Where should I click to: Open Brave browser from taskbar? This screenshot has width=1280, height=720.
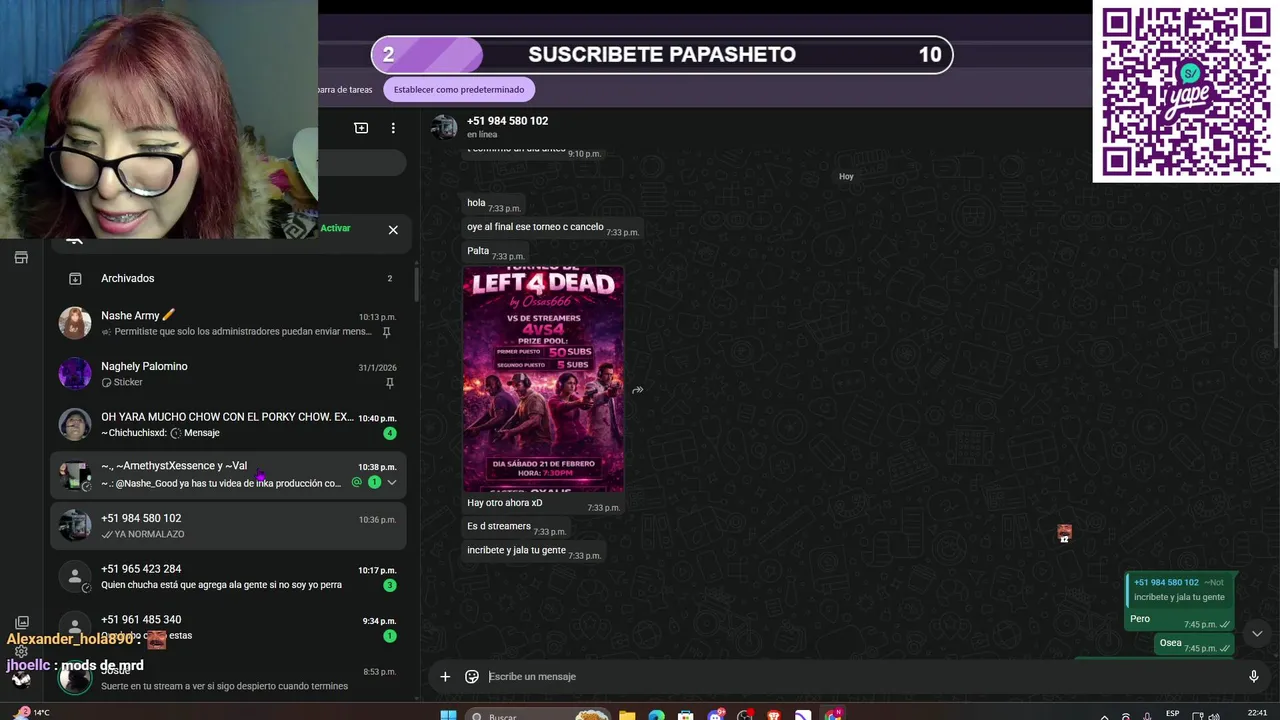[774, 716]
